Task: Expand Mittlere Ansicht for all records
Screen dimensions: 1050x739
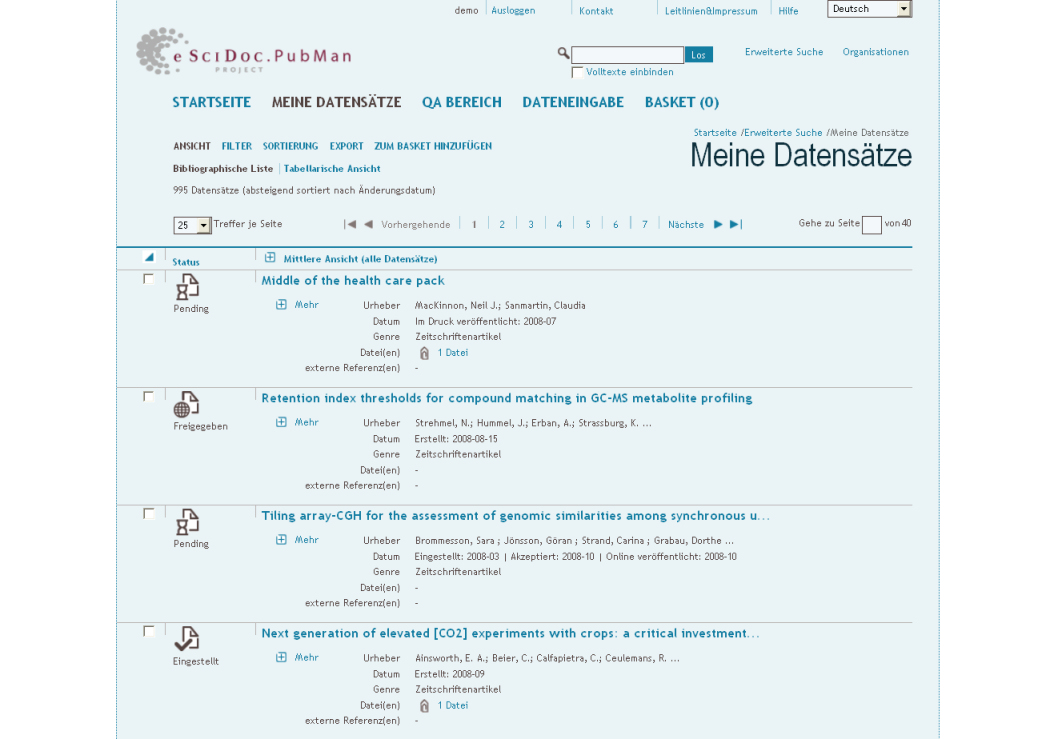Action: pyautogui.click(x=270, y=258)
